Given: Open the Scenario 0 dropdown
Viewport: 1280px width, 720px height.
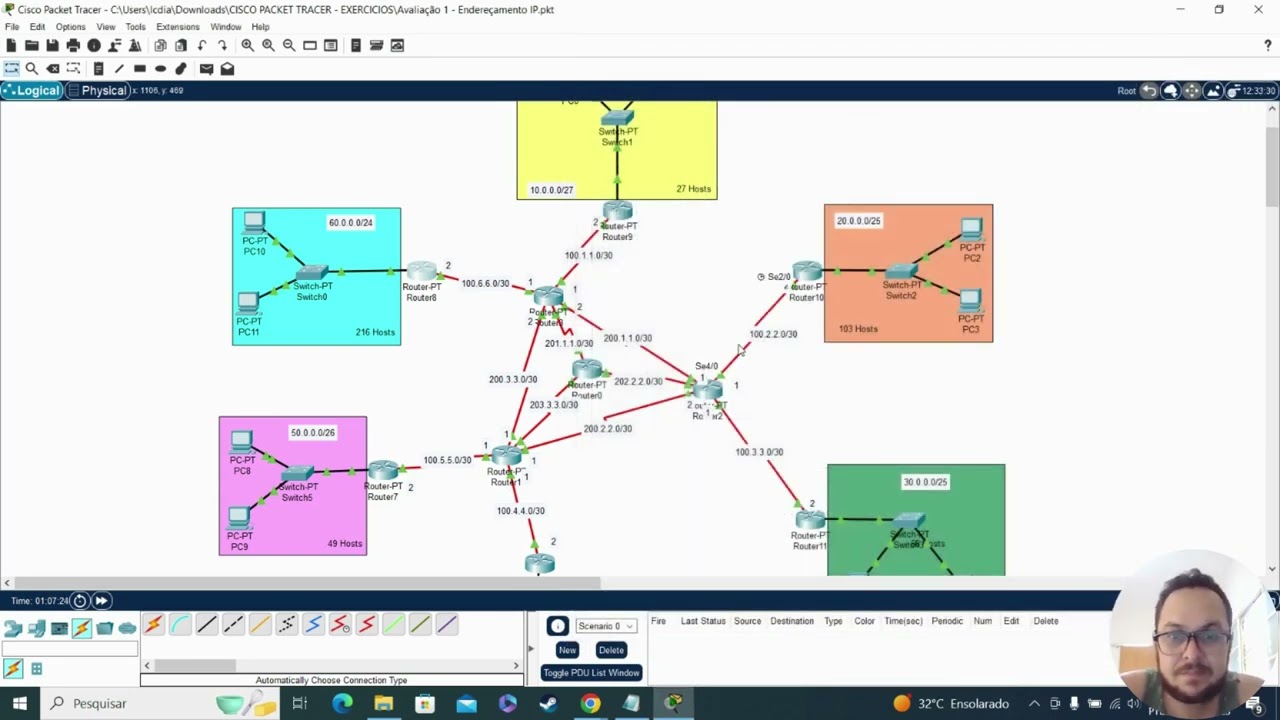Looking at the screenshot, I should [x=605, y=626].
